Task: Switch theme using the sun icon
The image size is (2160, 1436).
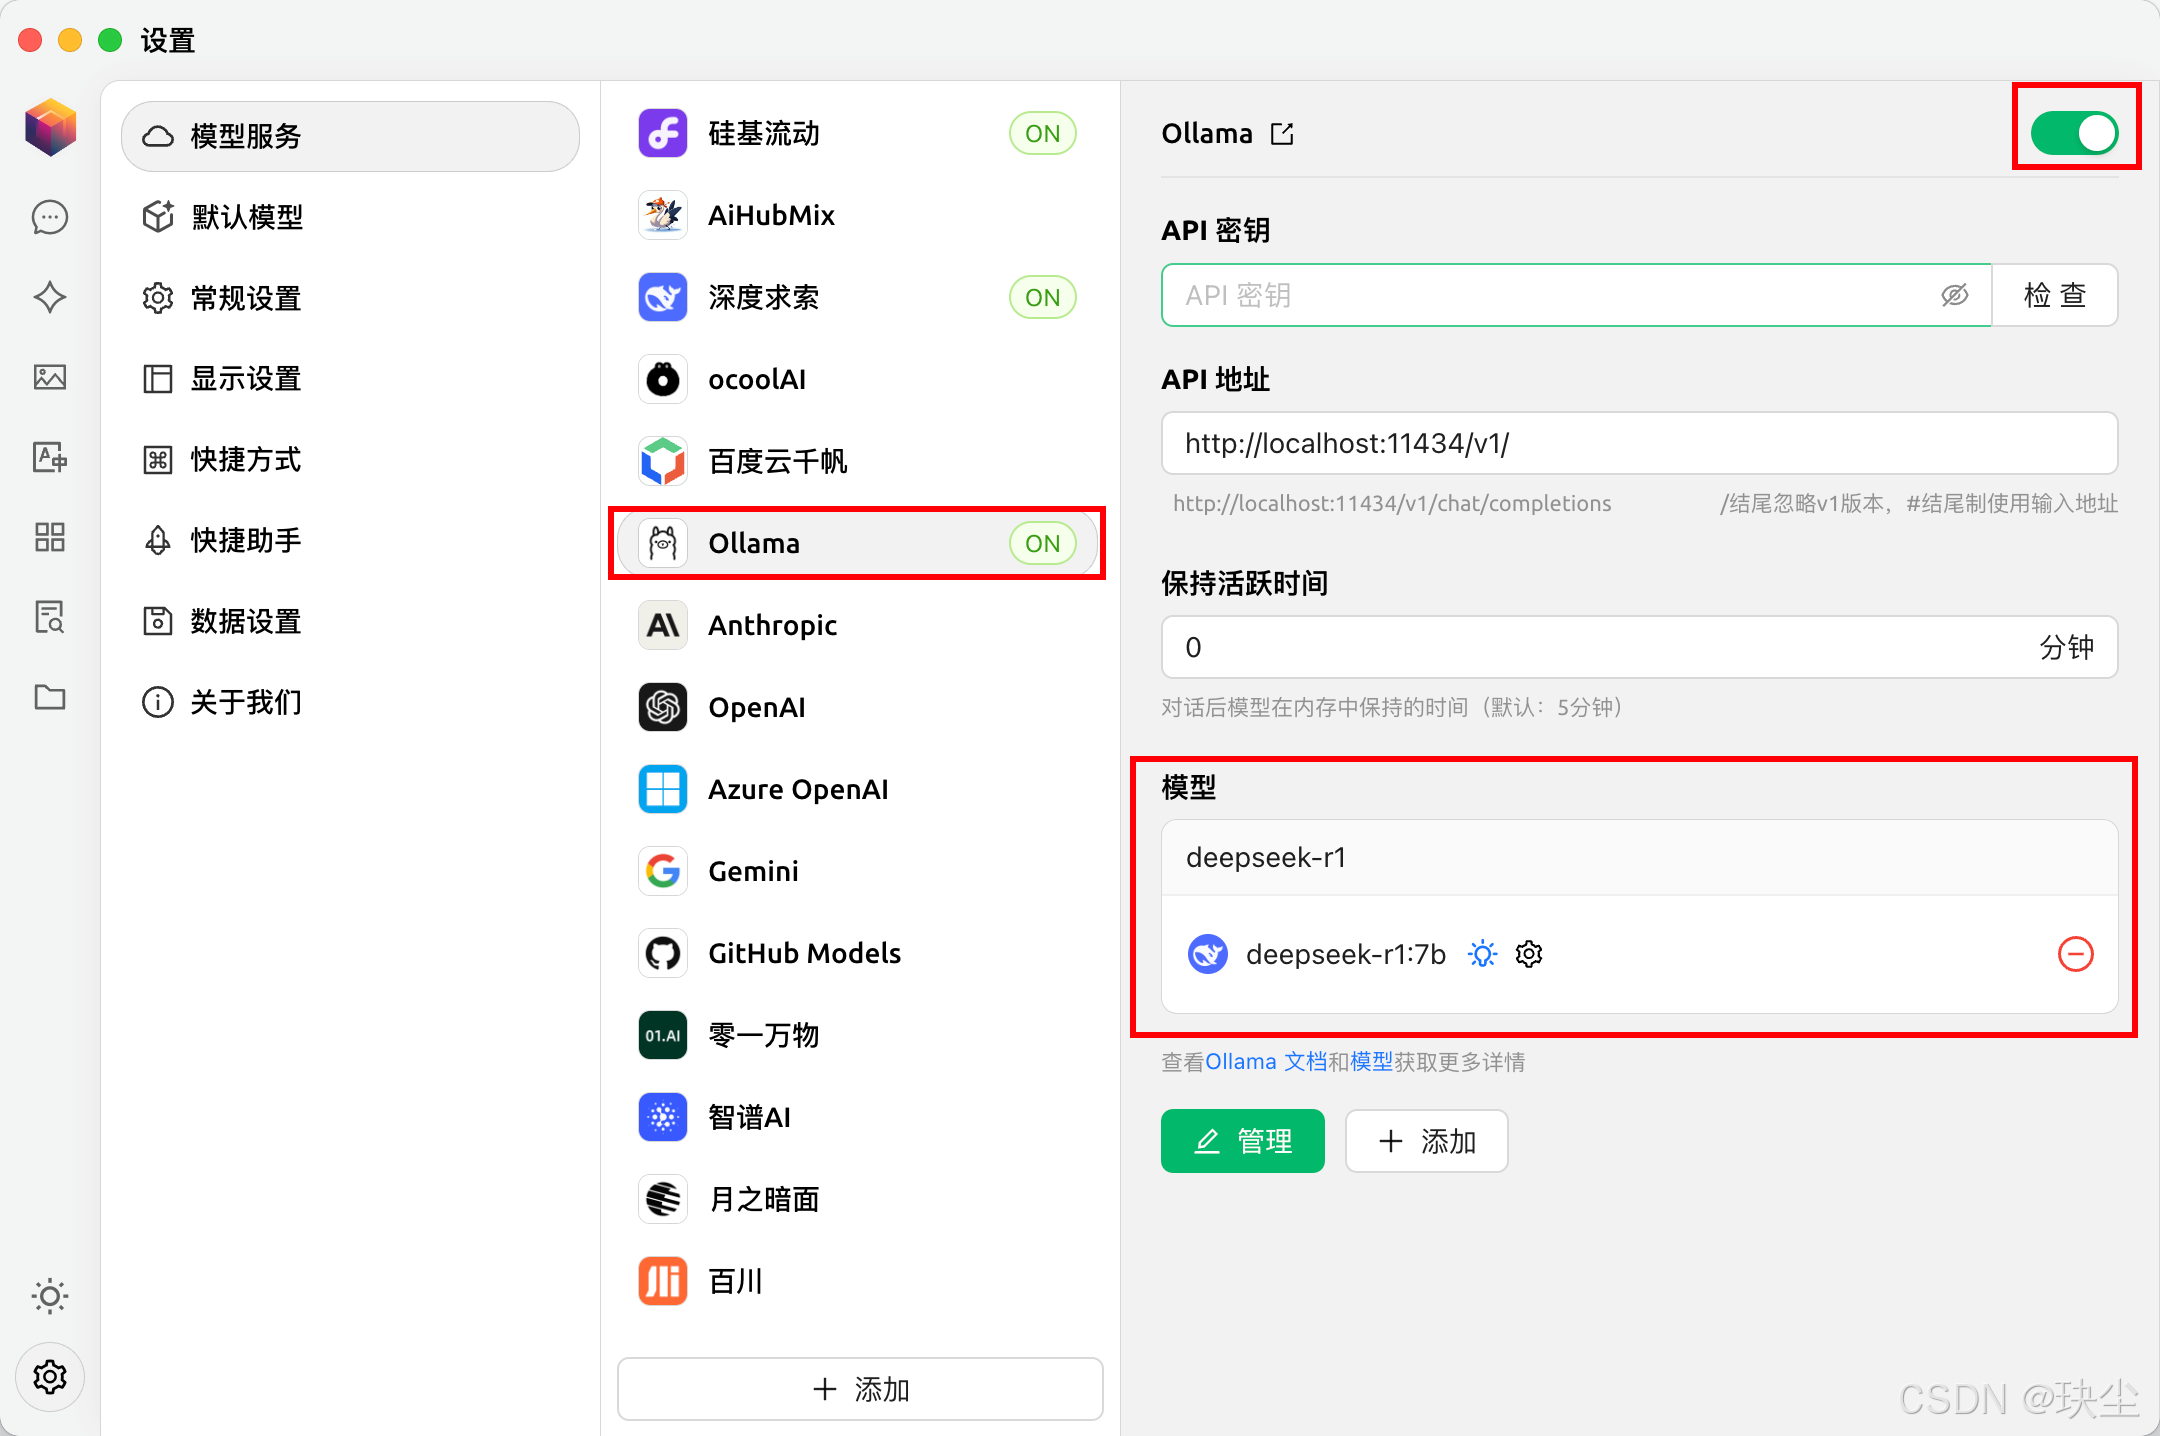Action: click(x=50, y=1296)
